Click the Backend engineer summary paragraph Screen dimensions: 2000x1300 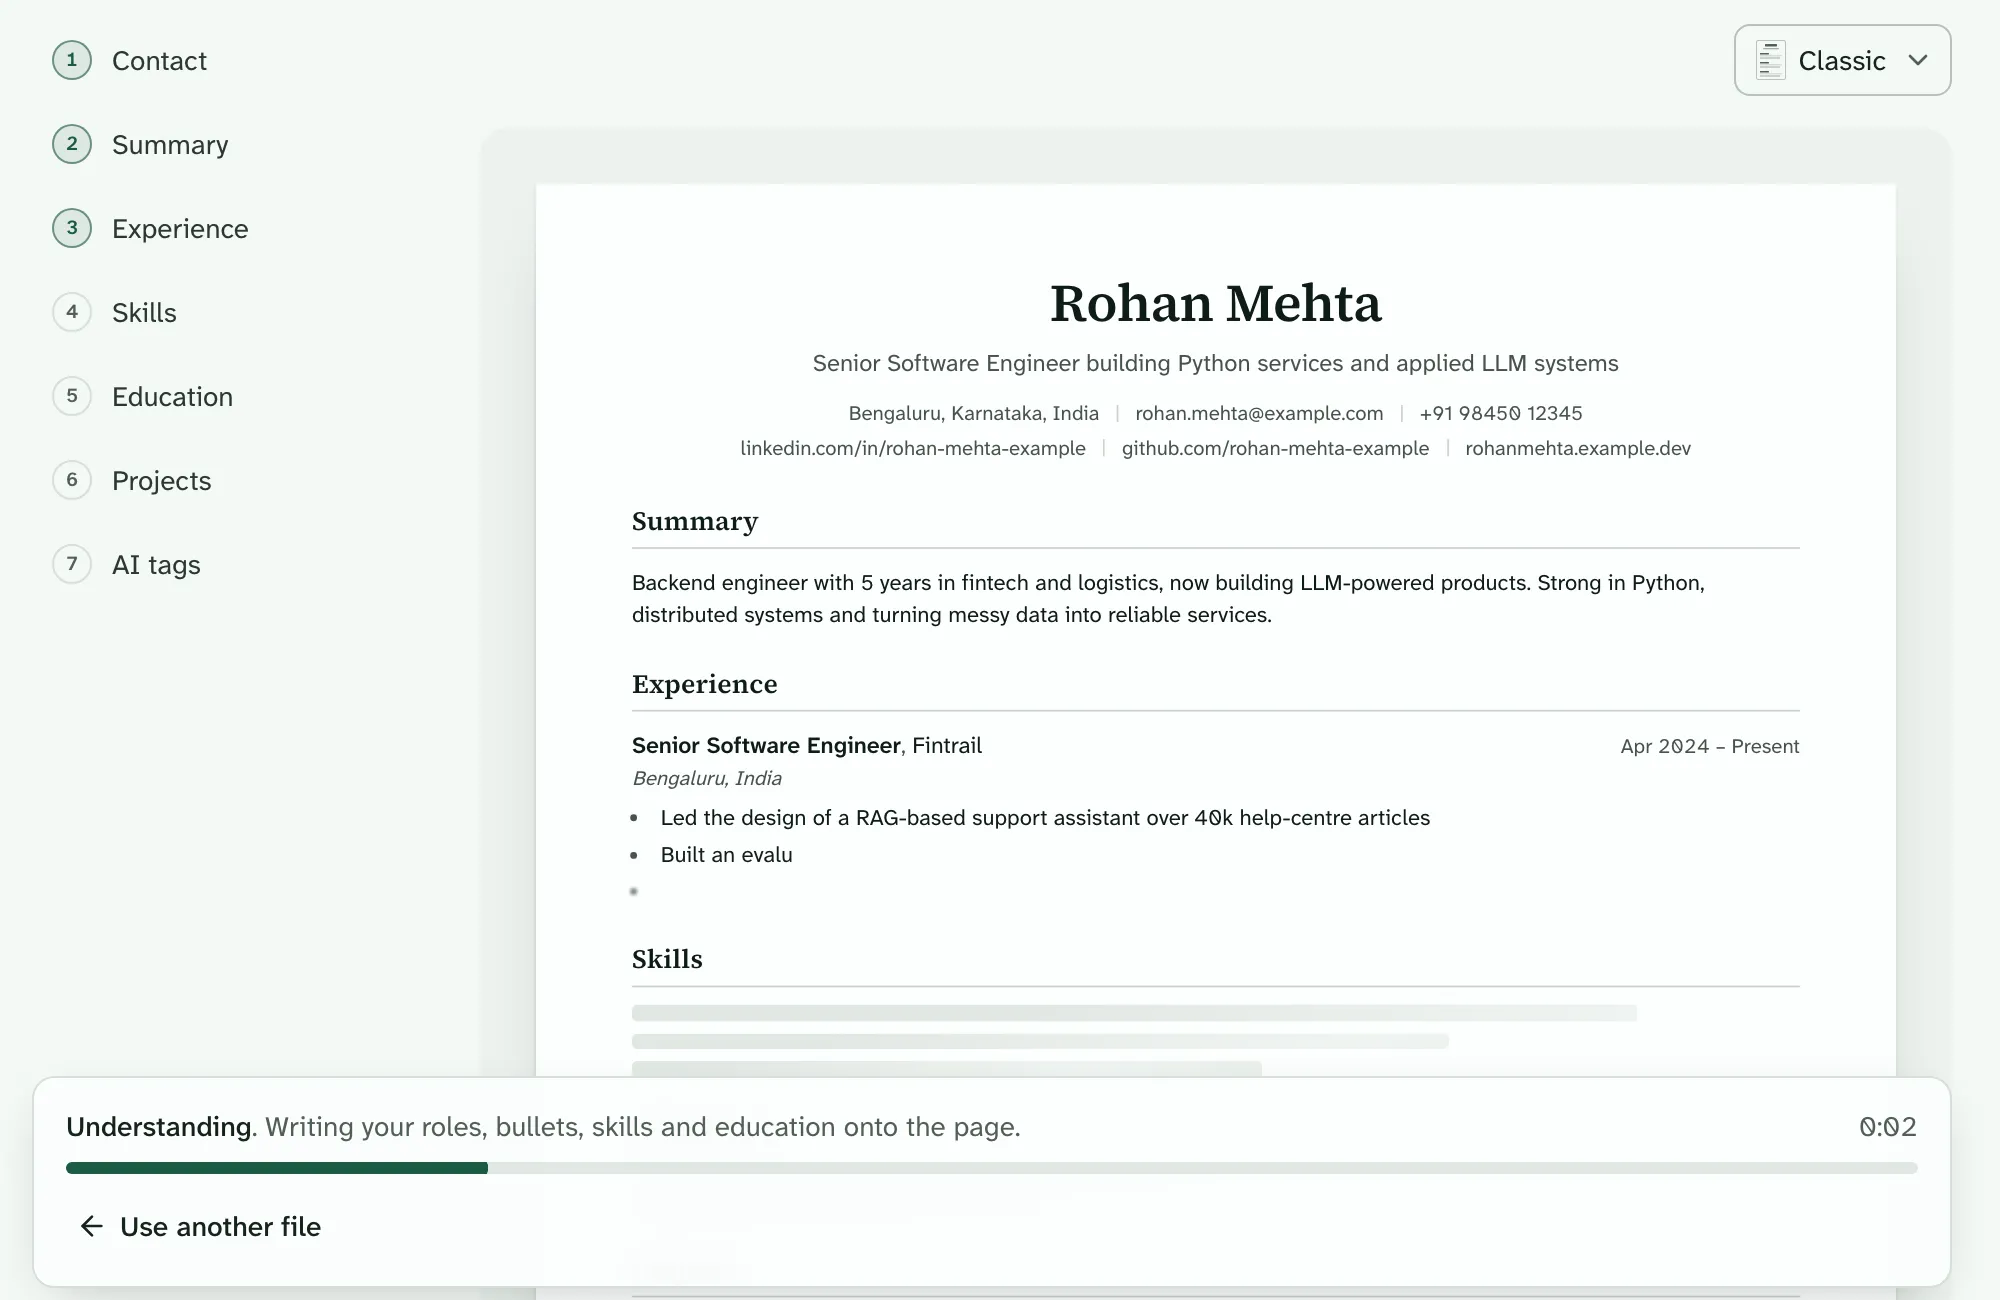1168,598
